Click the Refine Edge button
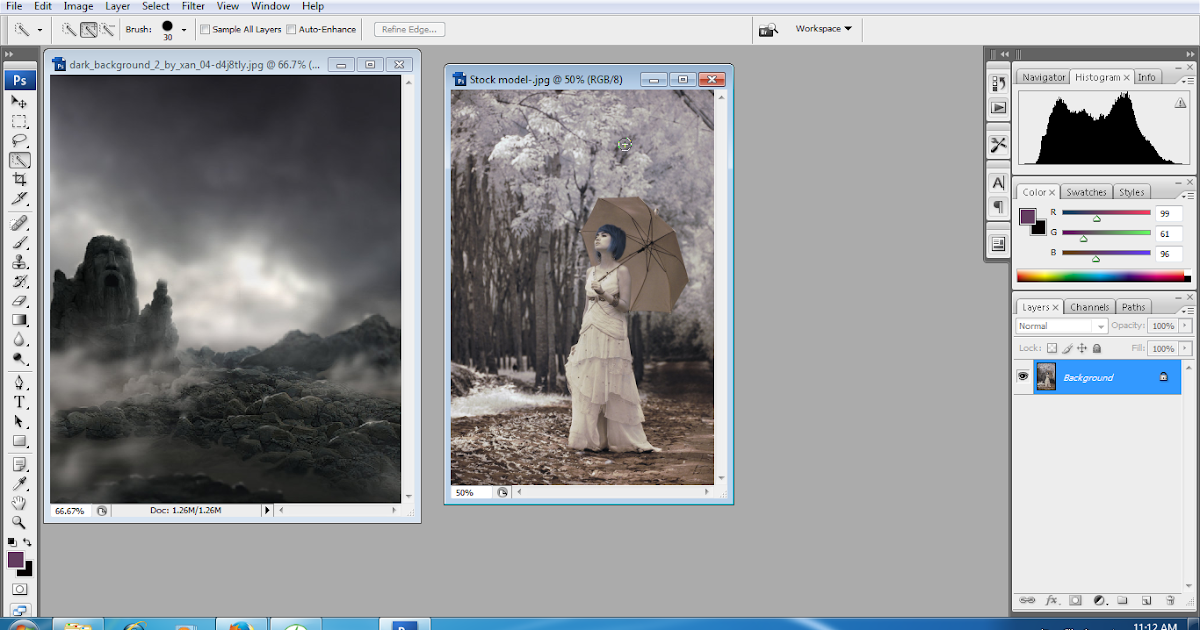 (x=408, y=29)
